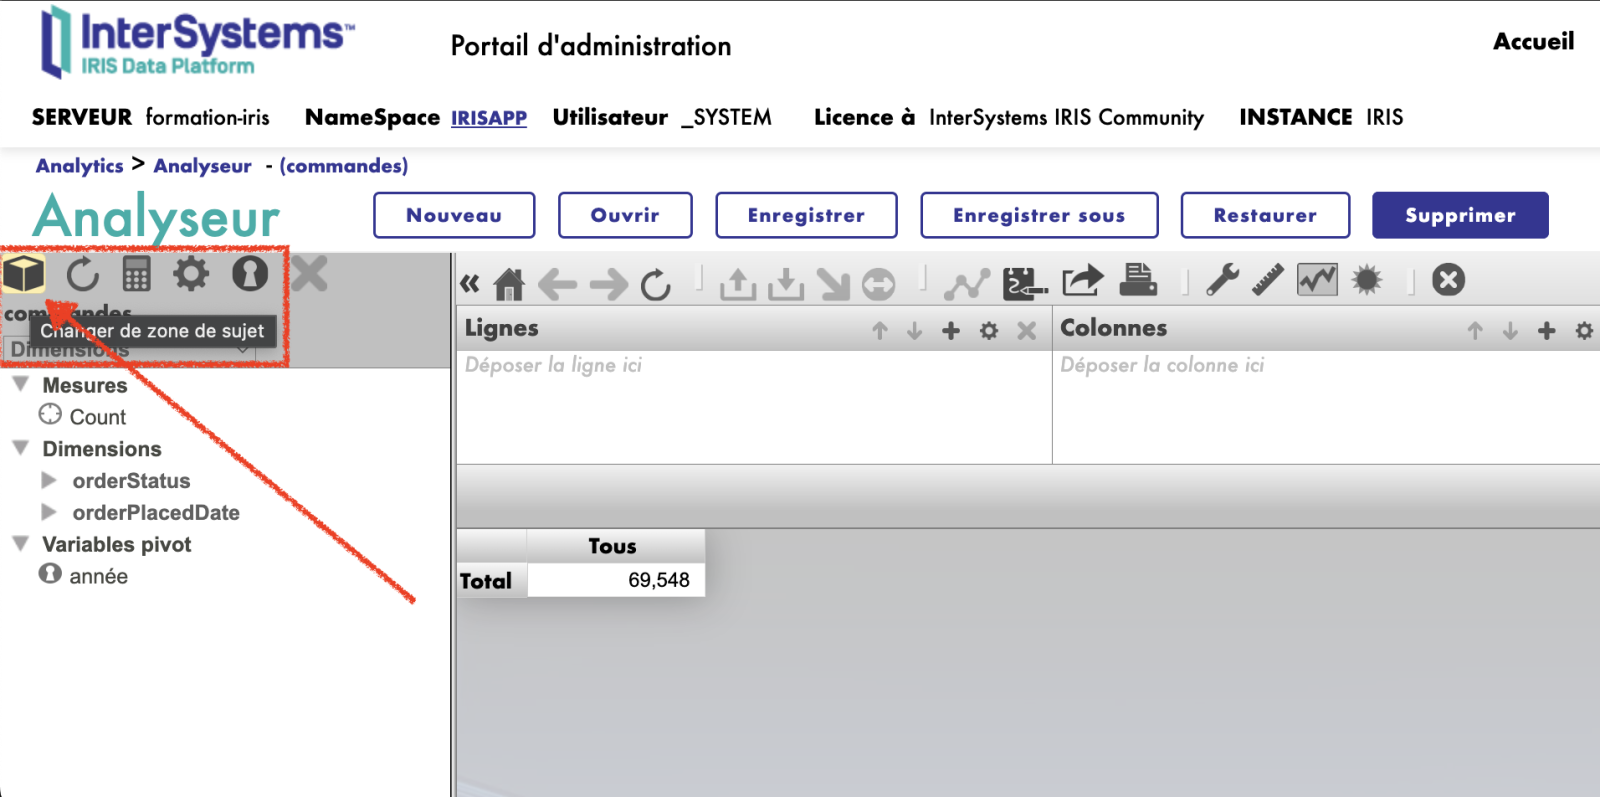Click the printer icon in pivot toolbar
This screenshot has height=797, width=1600.
coord(1137,281)
